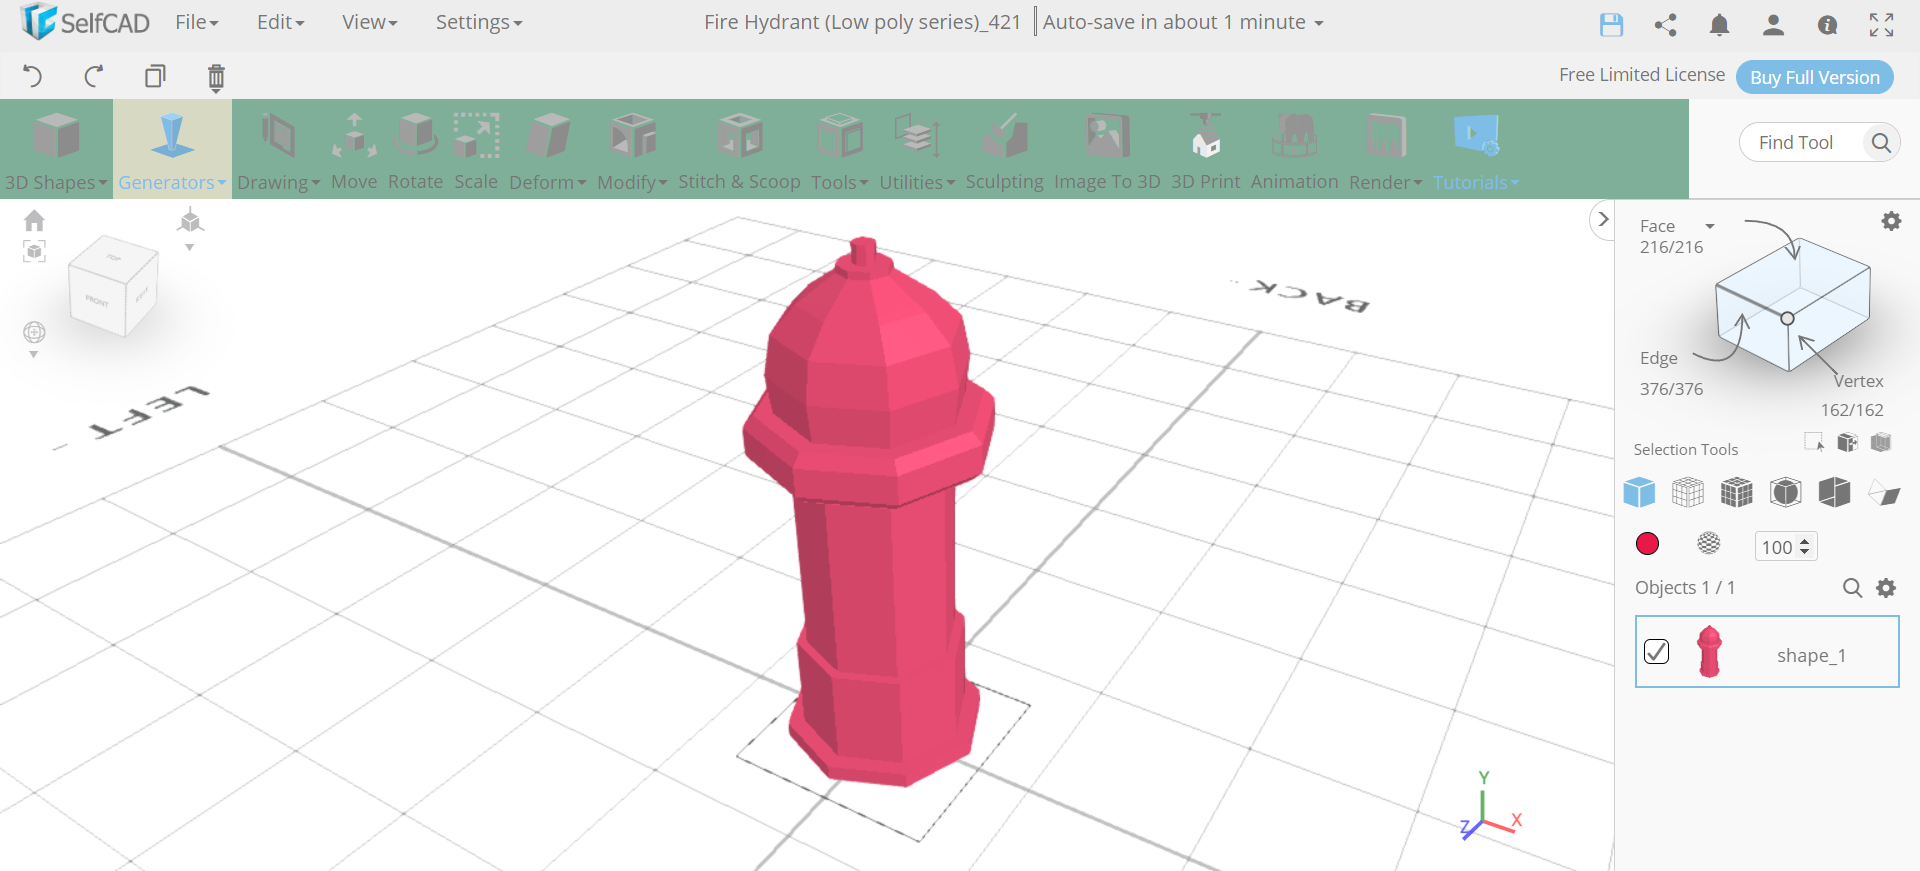The width and height of the screenshot is (1920, 871).
Task: Select the Image To 3D tool
Action: click(1107, 149)
